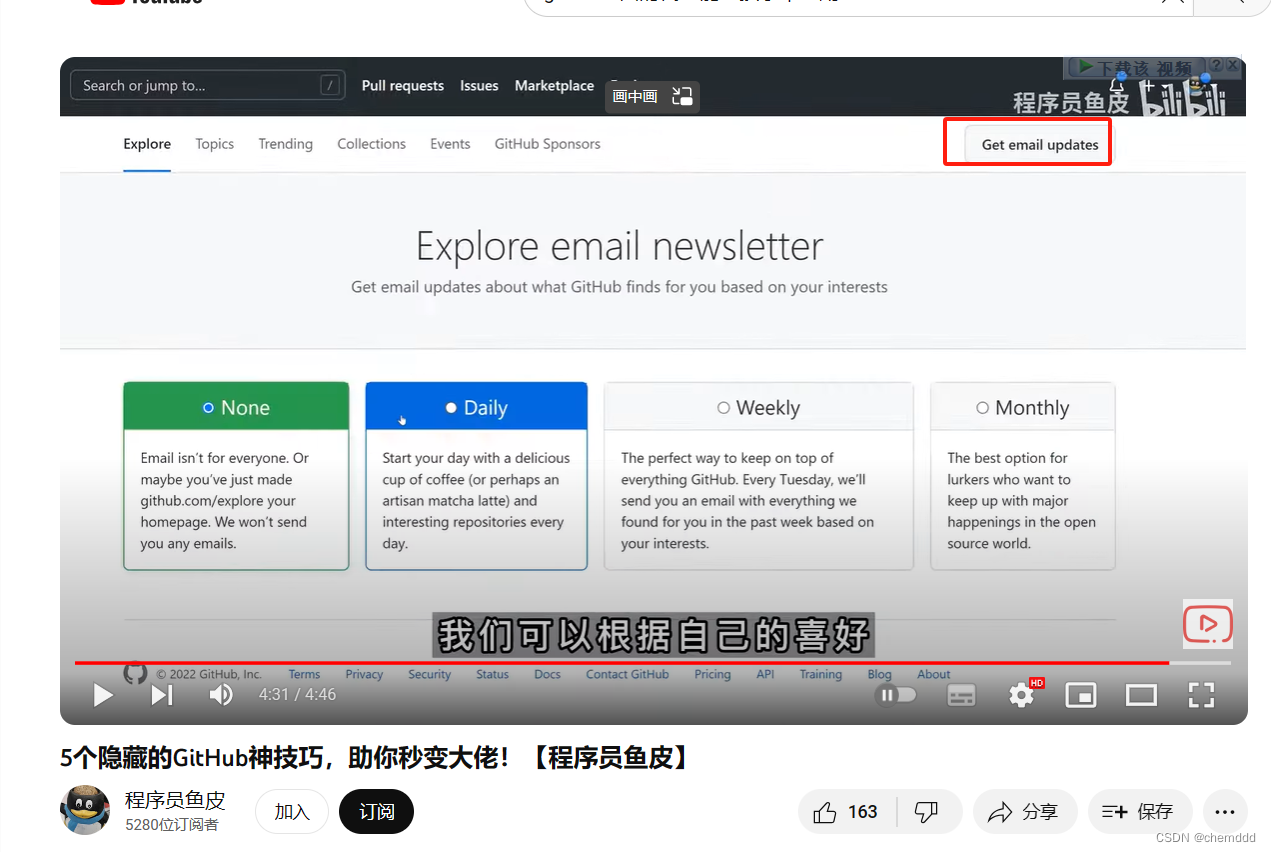Open Pull requests in GitHub header
Image resolution: width=1271 pixels, height=852 pixels.
click(403, 86)
